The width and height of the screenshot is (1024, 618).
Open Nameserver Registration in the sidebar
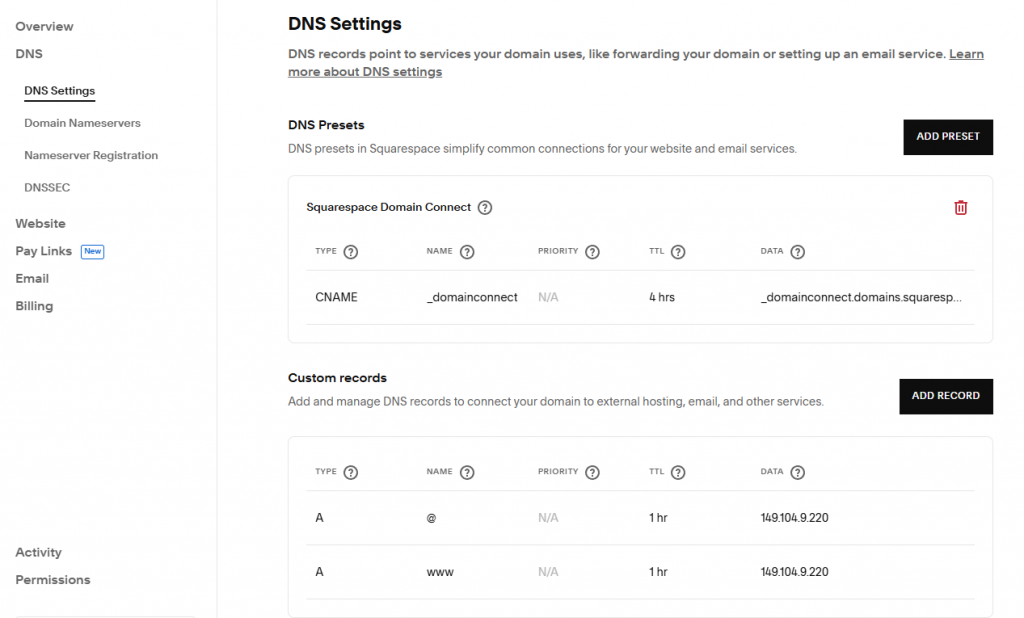(91, 155)
